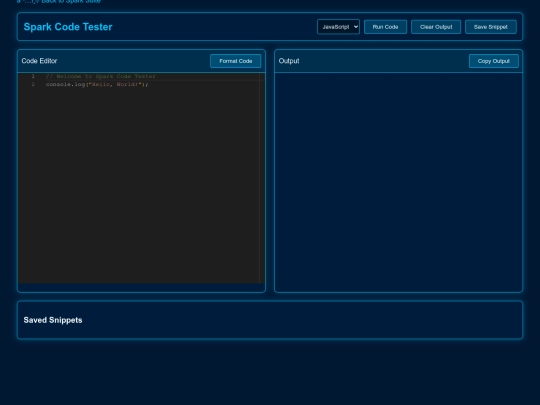Click inside the empty output pane
The width and height of the screenshot is (540, 405).
pyautogui.click(x=398, y=182)
